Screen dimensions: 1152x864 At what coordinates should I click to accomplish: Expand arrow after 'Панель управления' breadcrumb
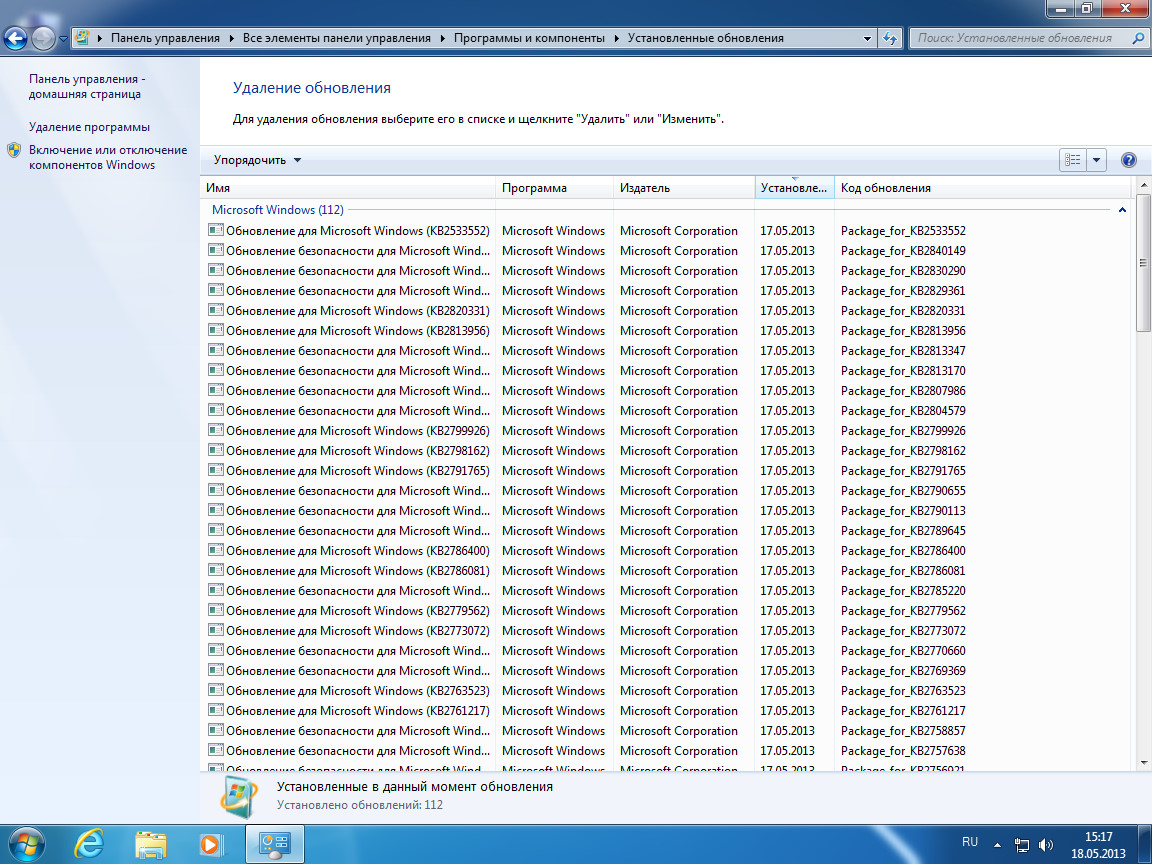tap(231, 38)
